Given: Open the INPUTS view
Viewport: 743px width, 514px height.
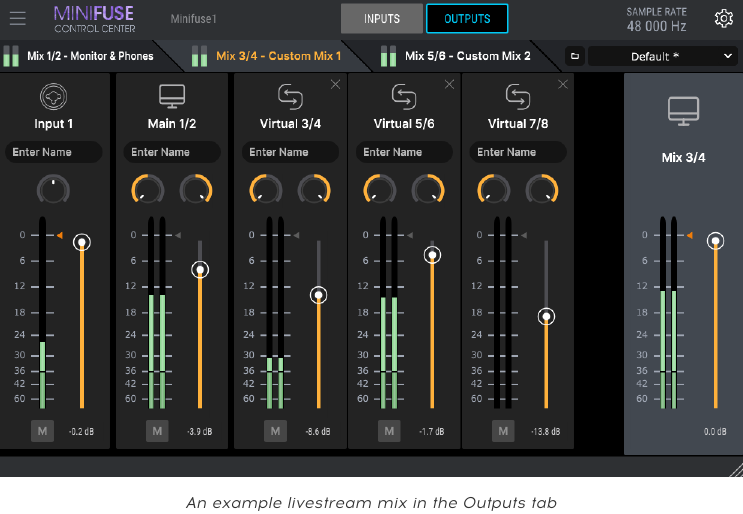Looking at the screenshot, I should pos(382,18).
